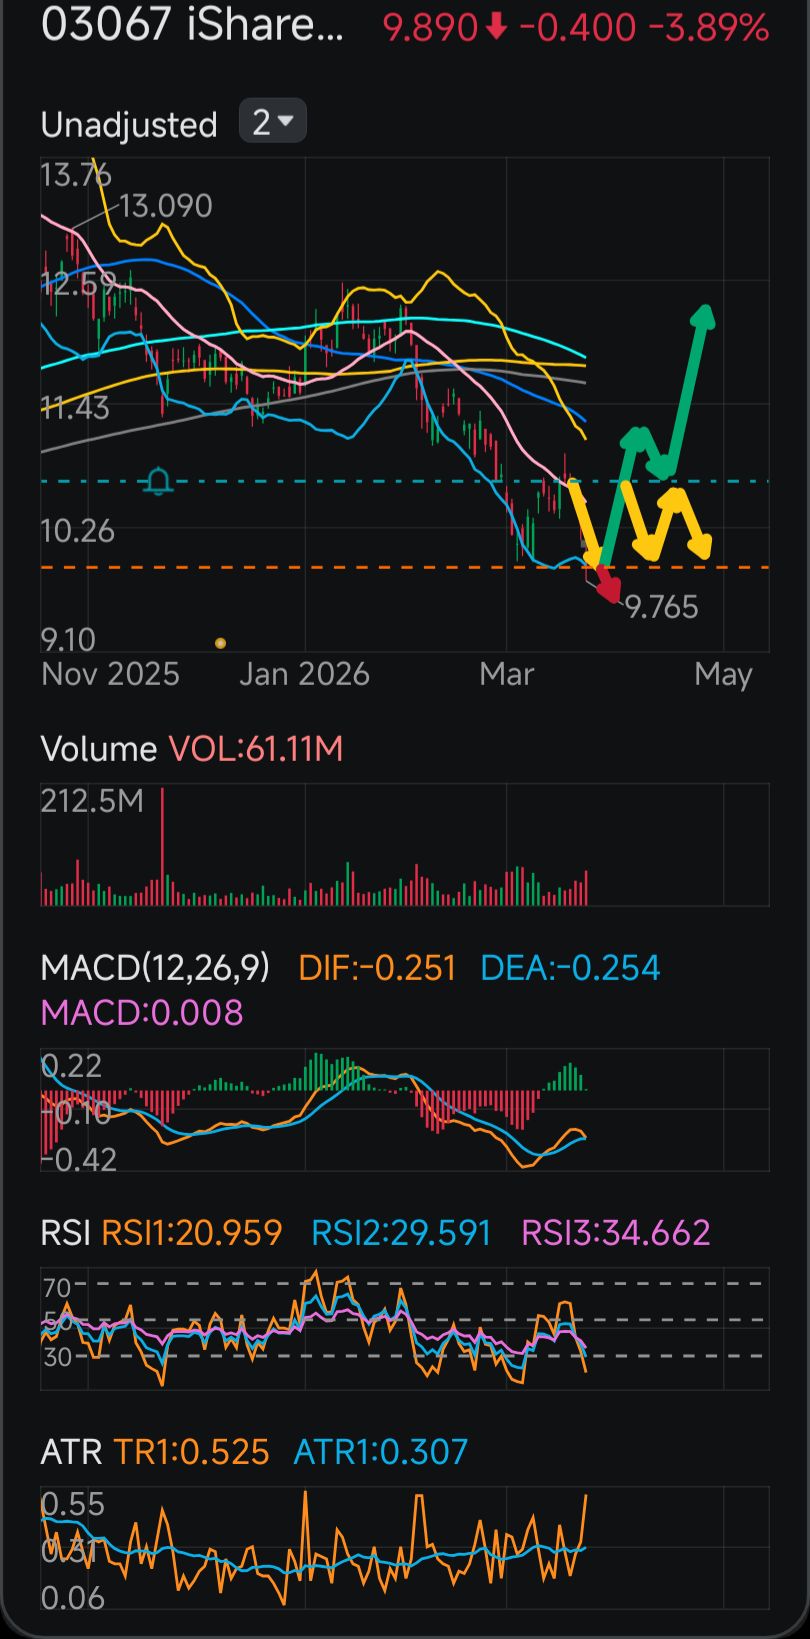The width and height of the screenshot is (810, 1639).
Task: Tap the 13.090 high price label
Action: [x=166, y=206]
